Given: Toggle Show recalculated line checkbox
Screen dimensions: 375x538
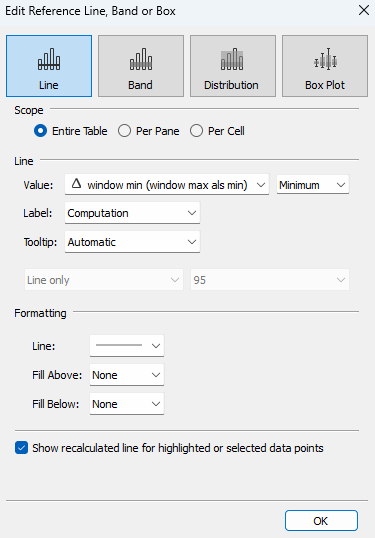Looking at the screenshot, I should [21, 448].
